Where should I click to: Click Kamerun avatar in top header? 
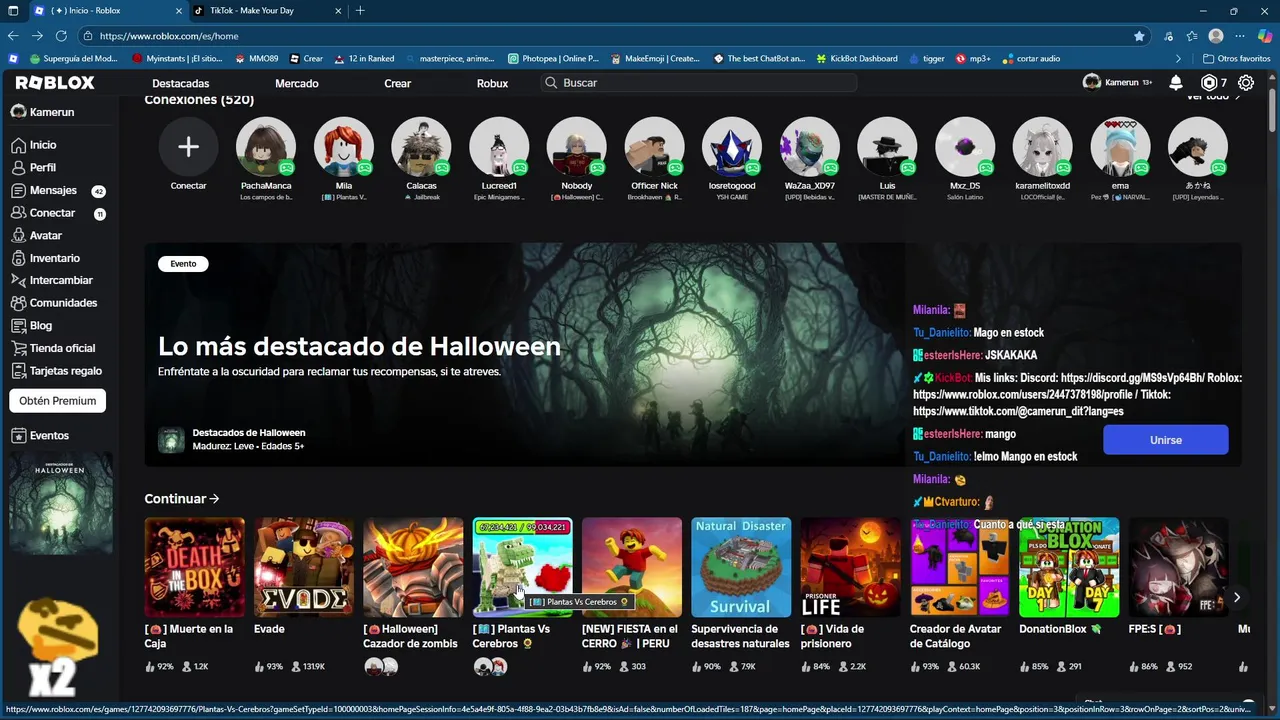pyautogui.click(x=1092, y=82)
